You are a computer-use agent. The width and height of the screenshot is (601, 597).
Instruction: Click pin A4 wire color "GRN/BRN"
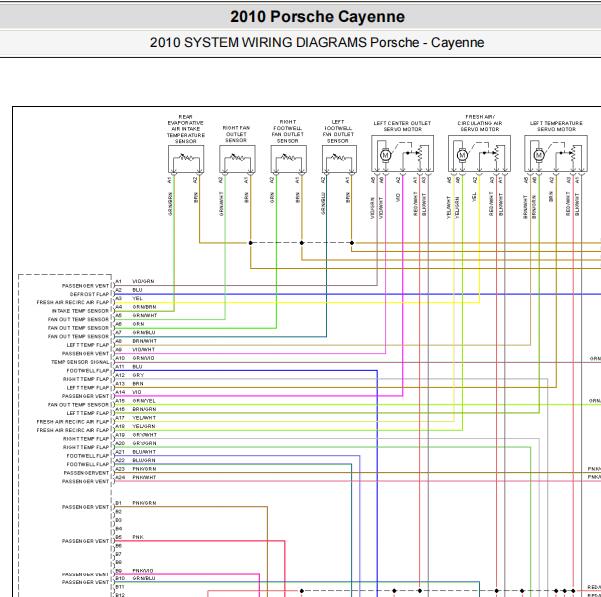click(x=144, y=307)
